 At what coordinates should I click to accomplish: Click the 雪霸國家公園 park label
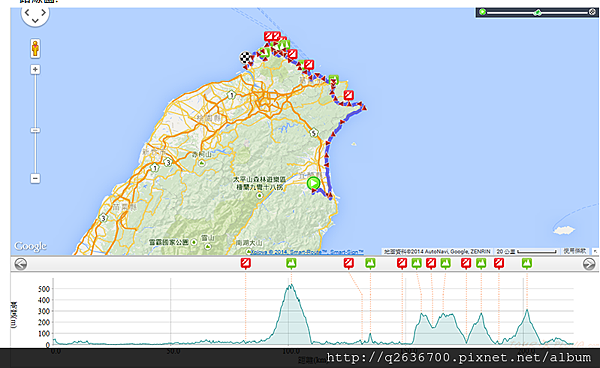pyautogui.click(x=168, y=242)
